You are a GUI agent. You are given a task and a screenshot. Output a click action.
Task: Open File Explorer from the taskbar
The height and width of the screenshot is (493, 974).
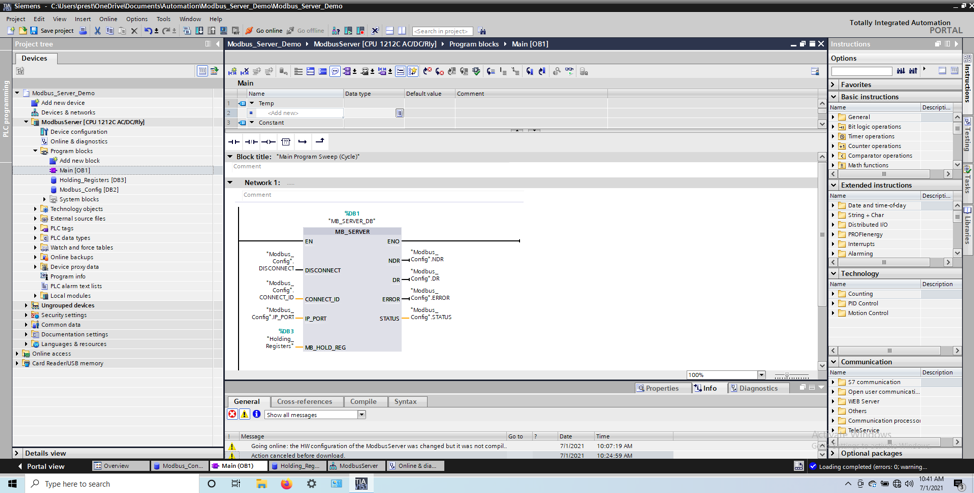pyautogui.click(x=262, y=484)
